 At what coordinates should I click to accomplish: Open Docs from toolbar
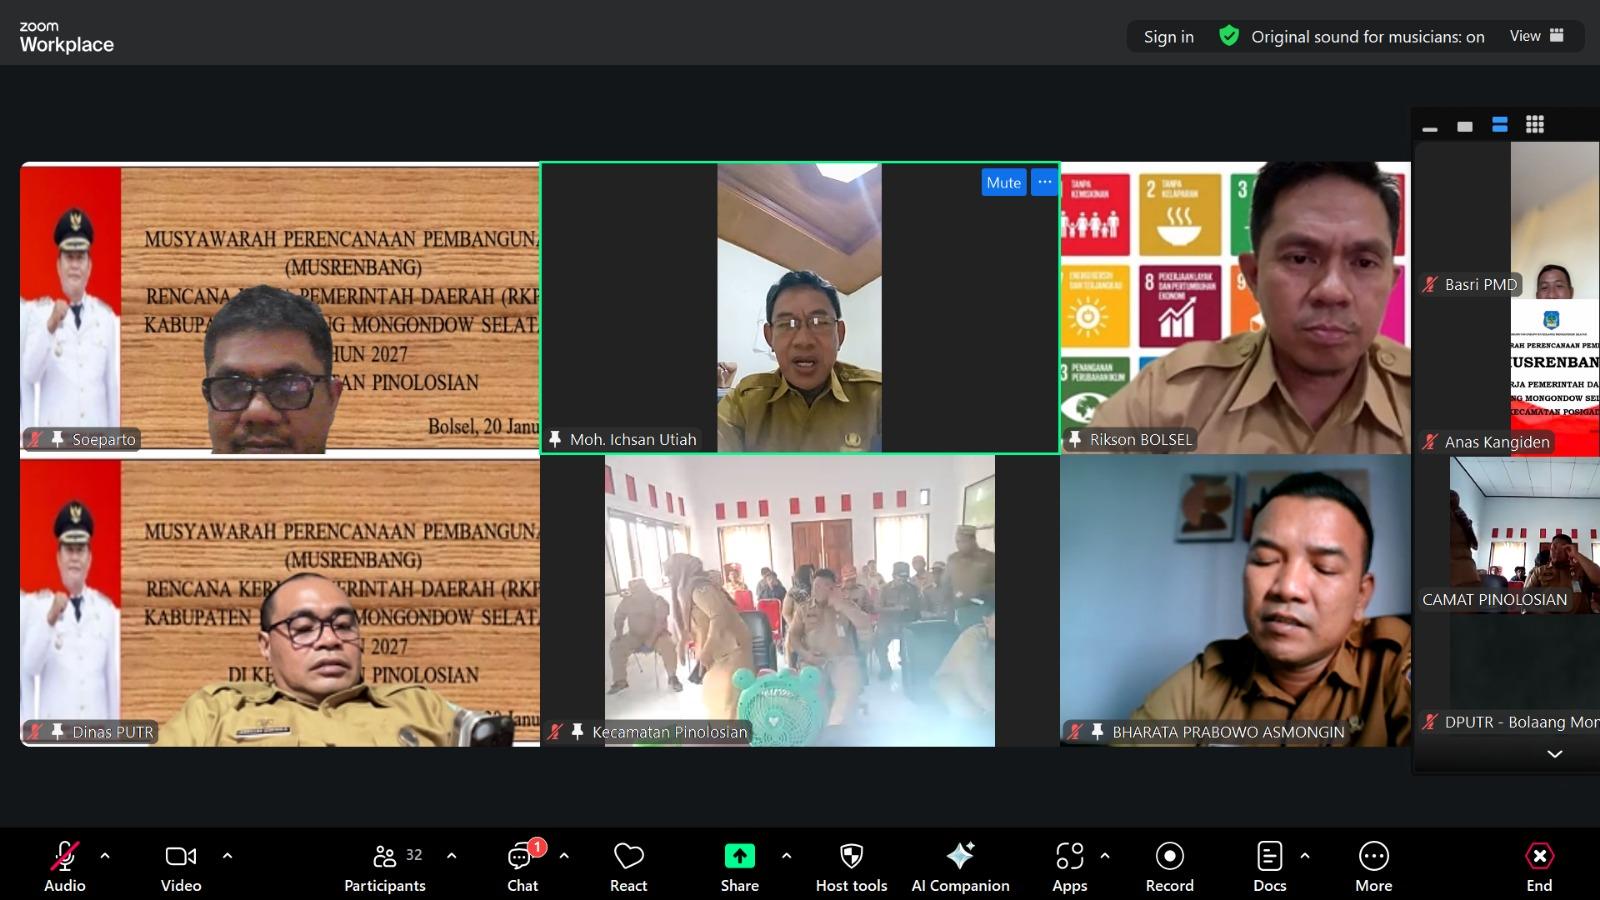[x=1269, y=866]
